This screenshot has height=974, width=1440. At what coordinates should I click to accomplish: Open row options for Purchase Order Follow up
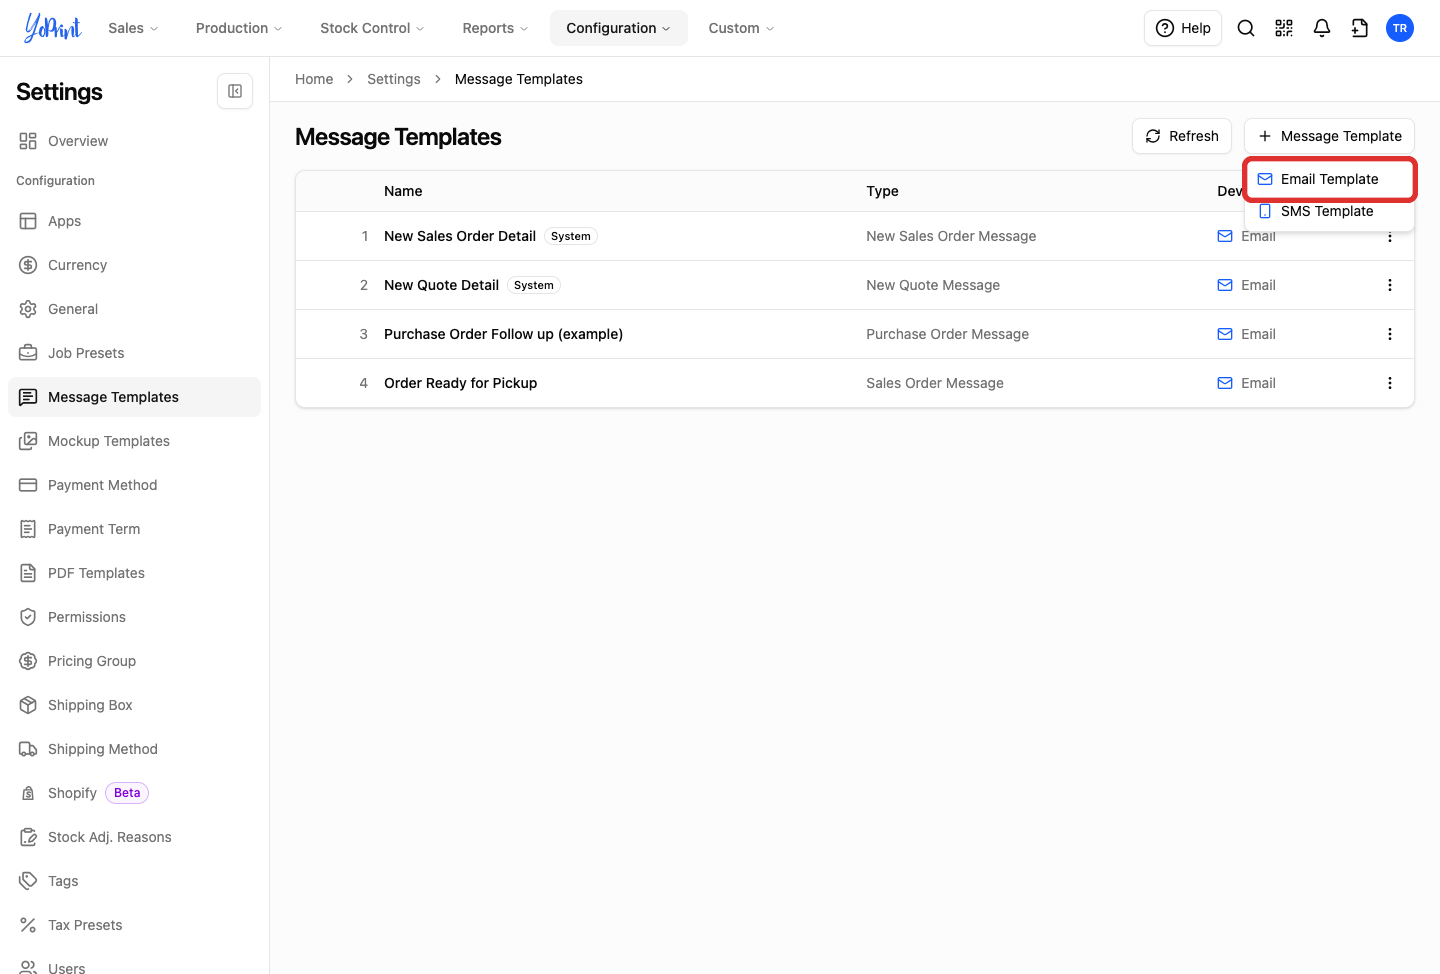[1390, 334]
